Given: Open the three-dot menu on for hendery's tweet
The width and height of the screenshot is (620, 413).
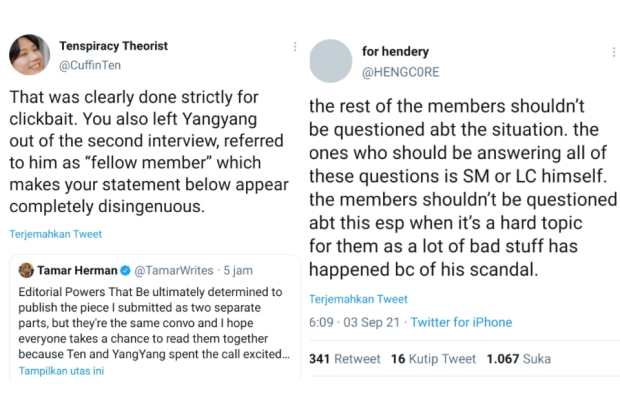Looking at the screenshot, I should pyautogui.click(x=612, y=51).
